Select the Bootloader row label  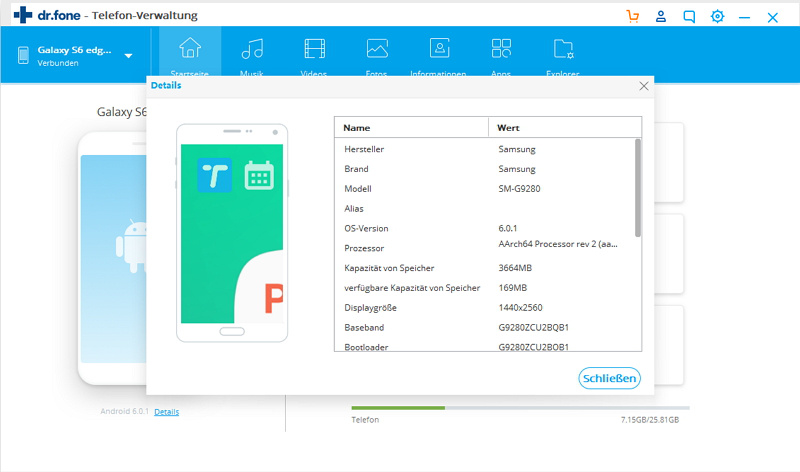(366, 347)
